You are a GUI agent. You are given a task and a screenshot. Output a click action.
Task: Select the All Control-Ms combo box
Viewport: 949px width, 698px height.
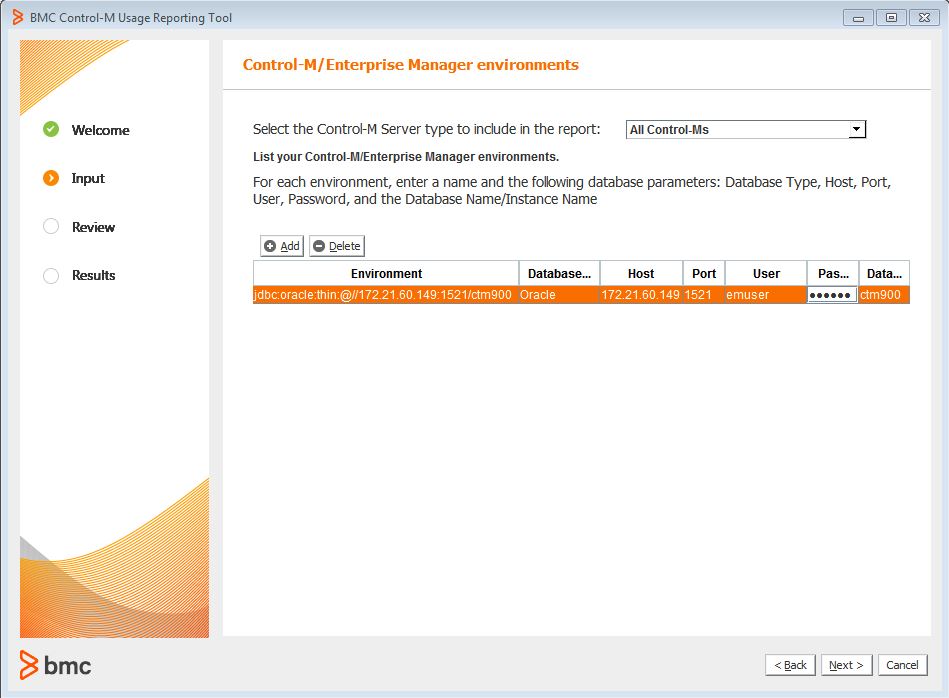tap(746, 129)
